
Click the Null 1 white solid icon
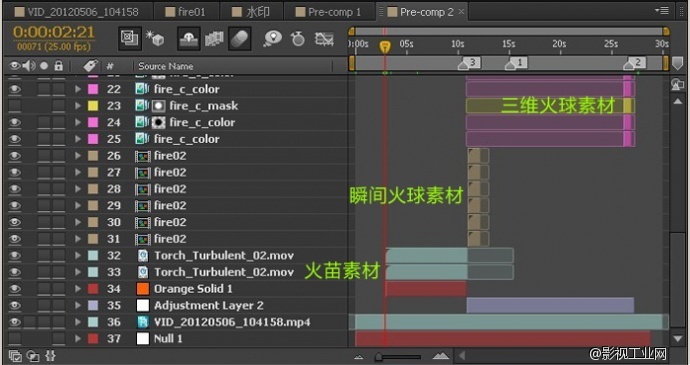pyautogui.click(x=143, y=339)
